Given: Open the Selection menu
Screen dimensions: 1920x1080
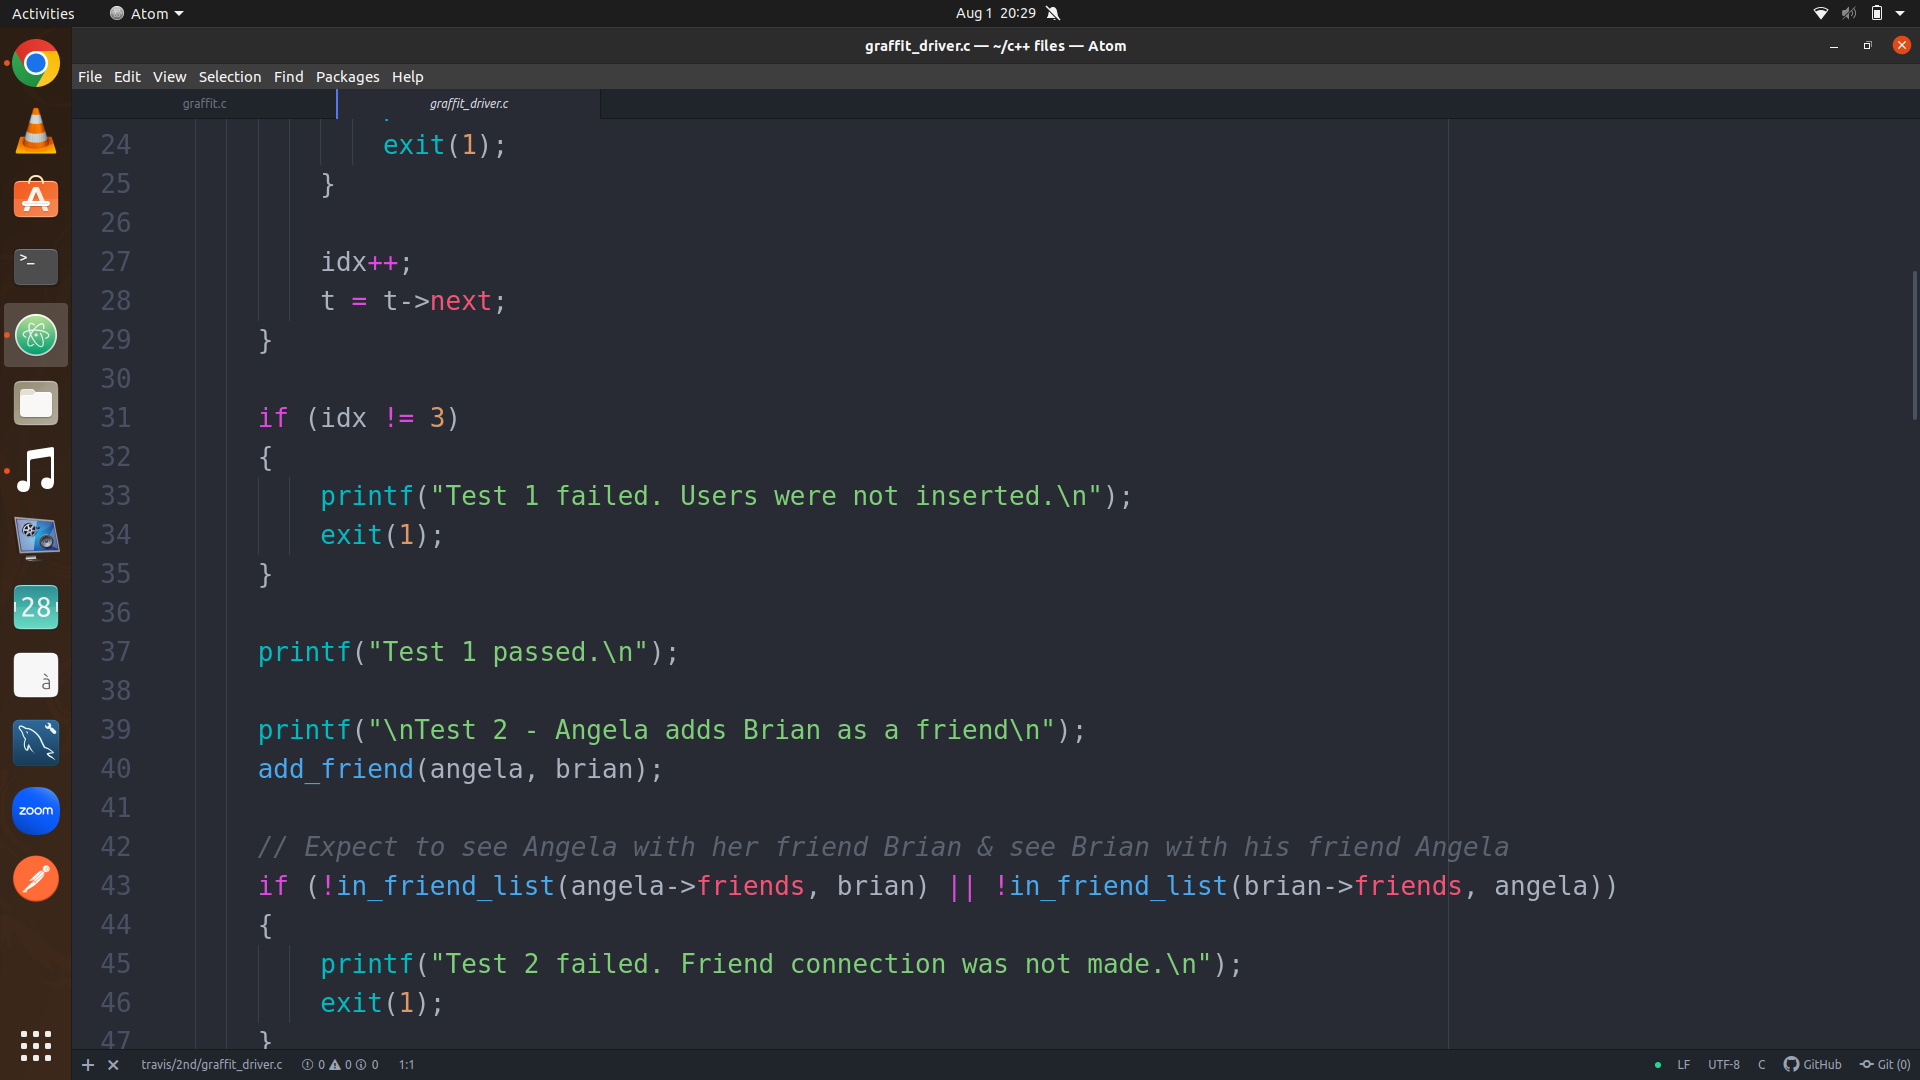Looking at the screenshot, I should click(x=230, y=77).
